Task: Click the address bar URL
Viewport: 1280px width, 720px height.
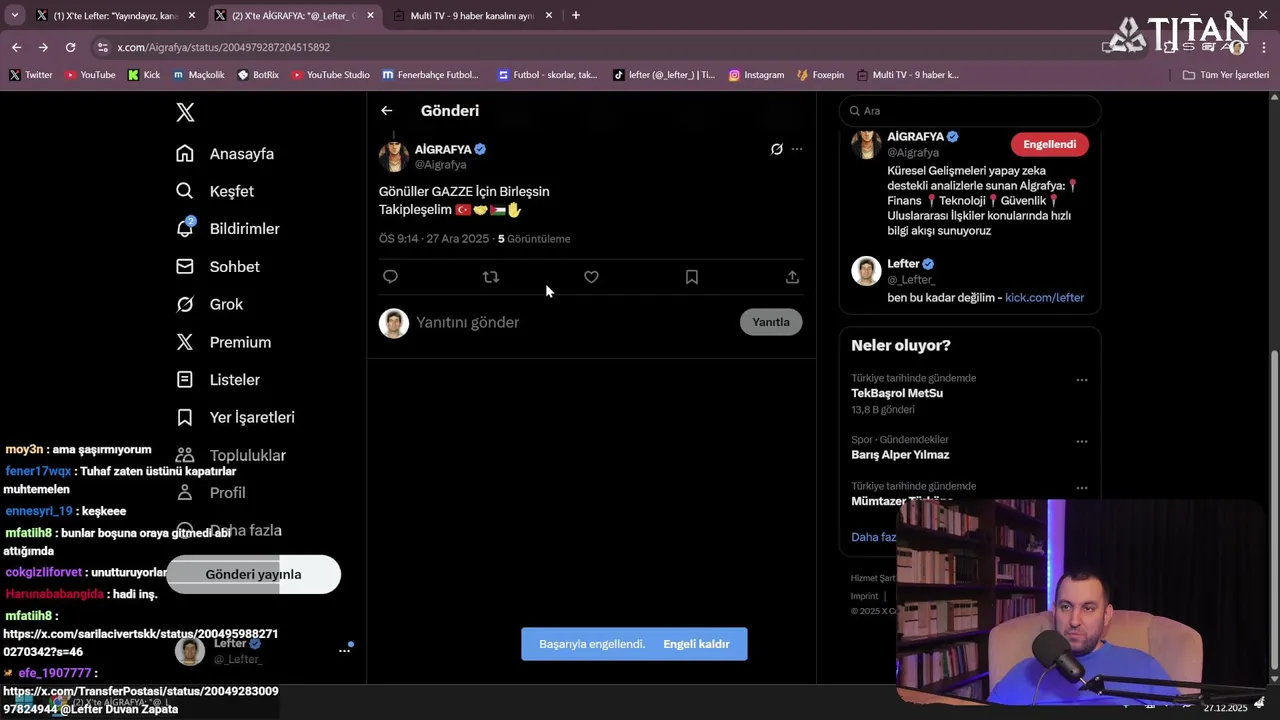Action: coord(223,47)
